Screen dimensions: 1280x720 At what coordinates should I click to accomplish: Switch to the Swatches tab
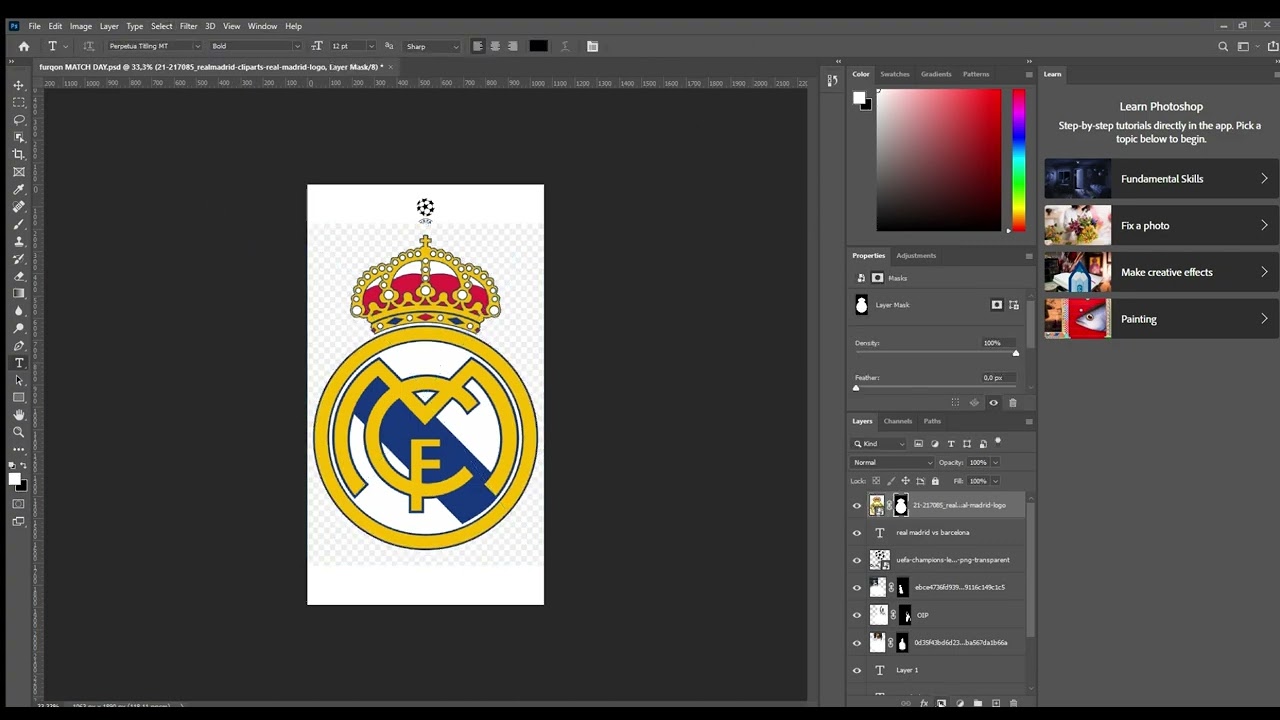click(x=895, y=74)
